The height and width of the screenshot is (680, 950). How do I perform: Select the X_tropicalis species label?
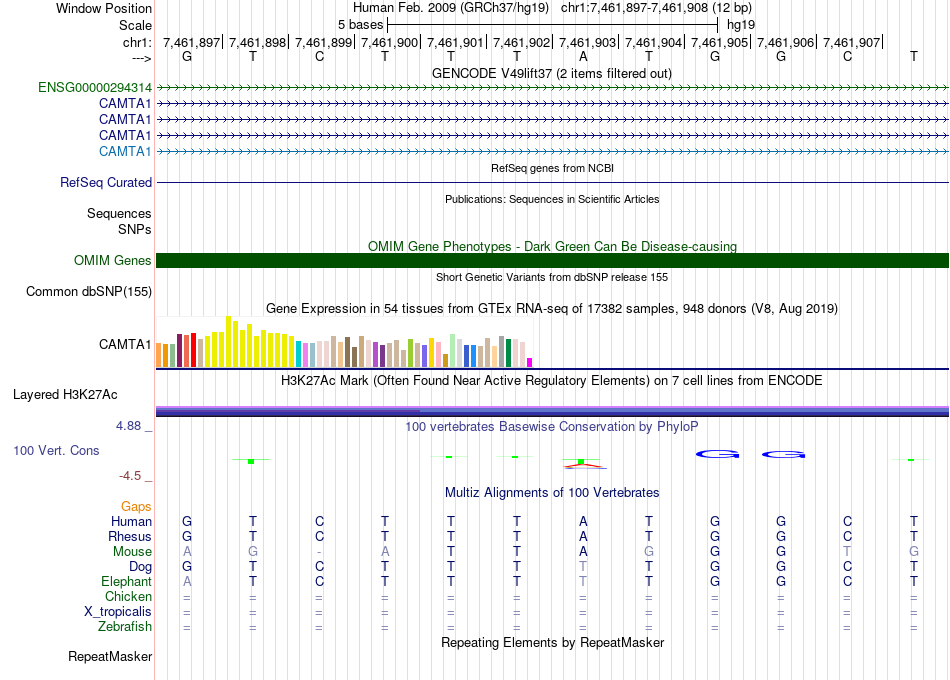tap(118, 612)
